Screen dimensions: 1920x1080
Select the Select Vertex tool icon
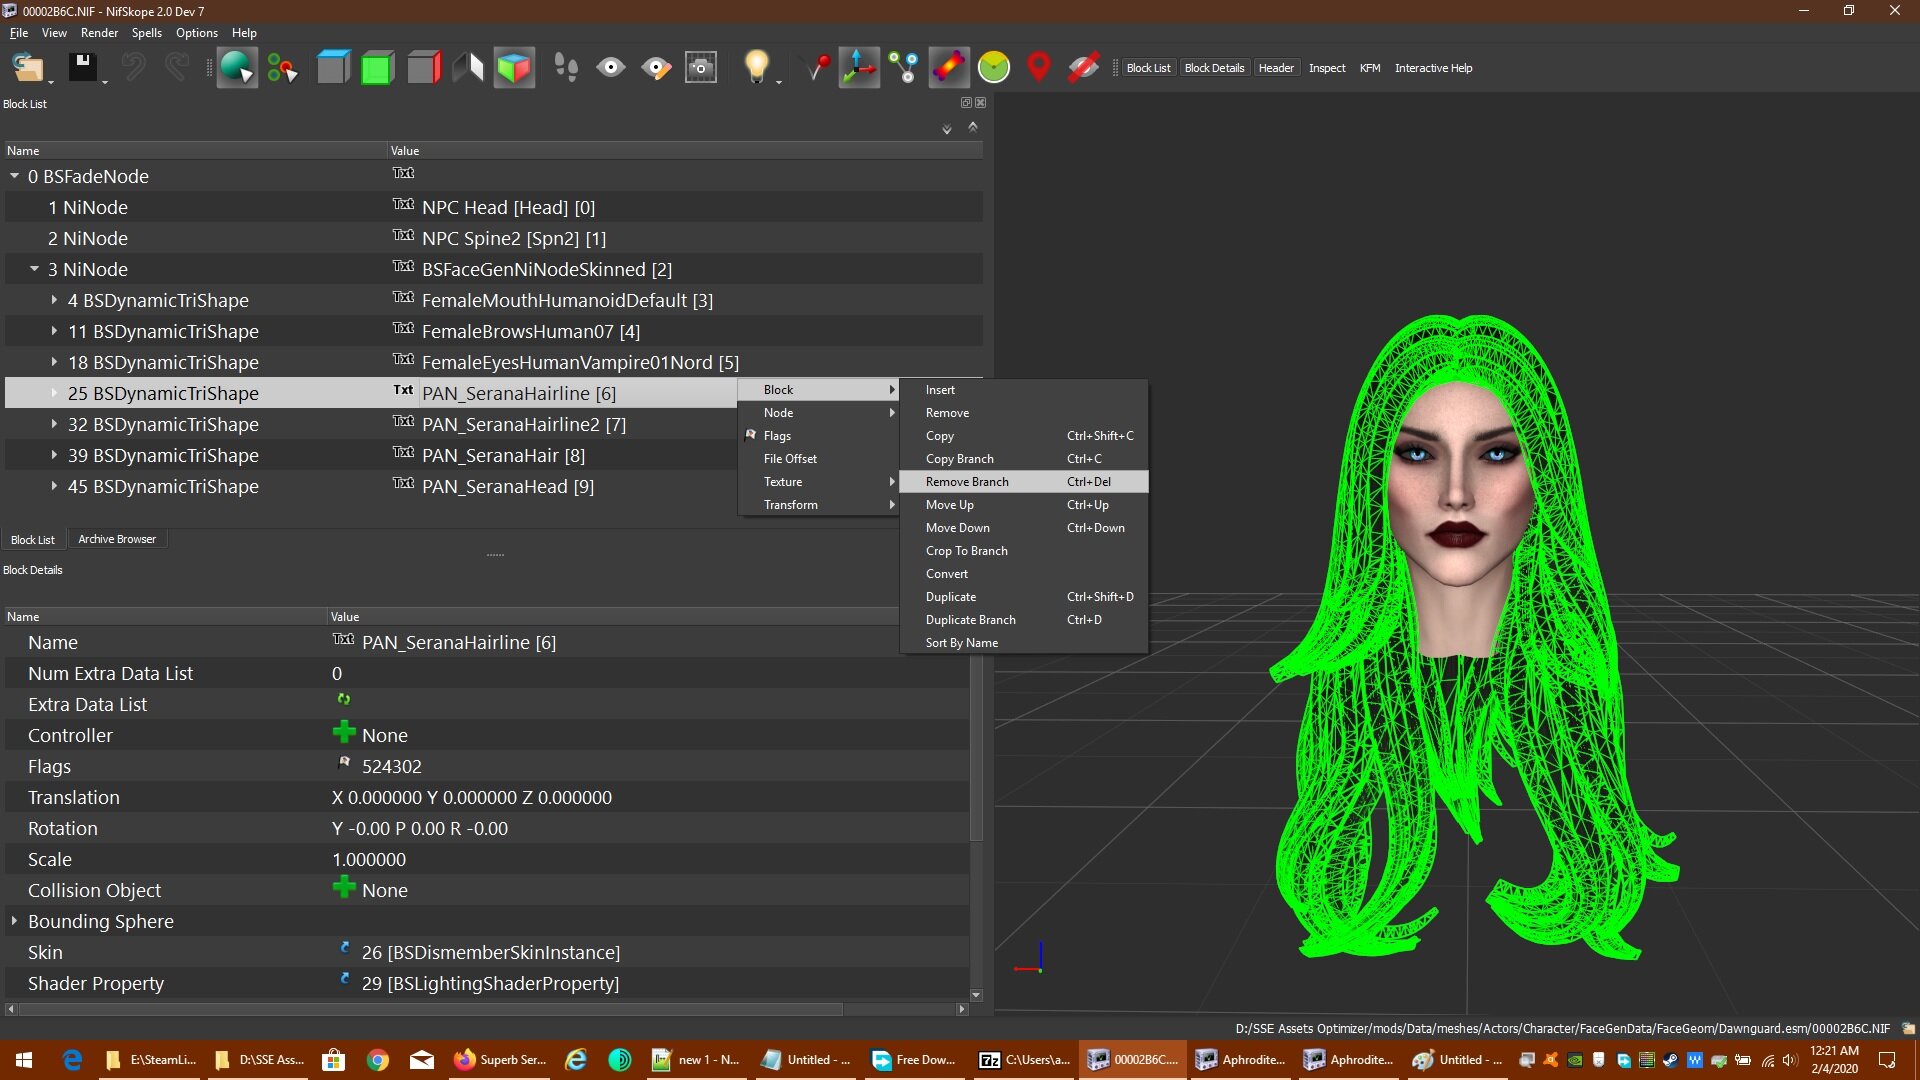point(282,68)
